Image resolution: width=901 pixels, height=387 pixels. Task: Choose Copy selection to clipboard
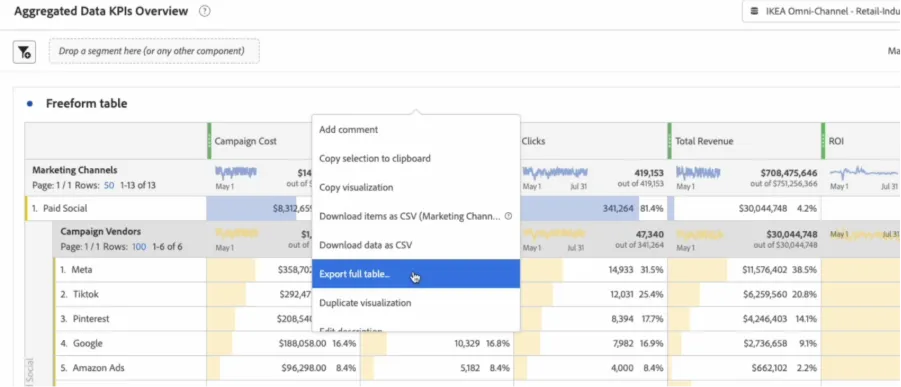coord(416,158)
